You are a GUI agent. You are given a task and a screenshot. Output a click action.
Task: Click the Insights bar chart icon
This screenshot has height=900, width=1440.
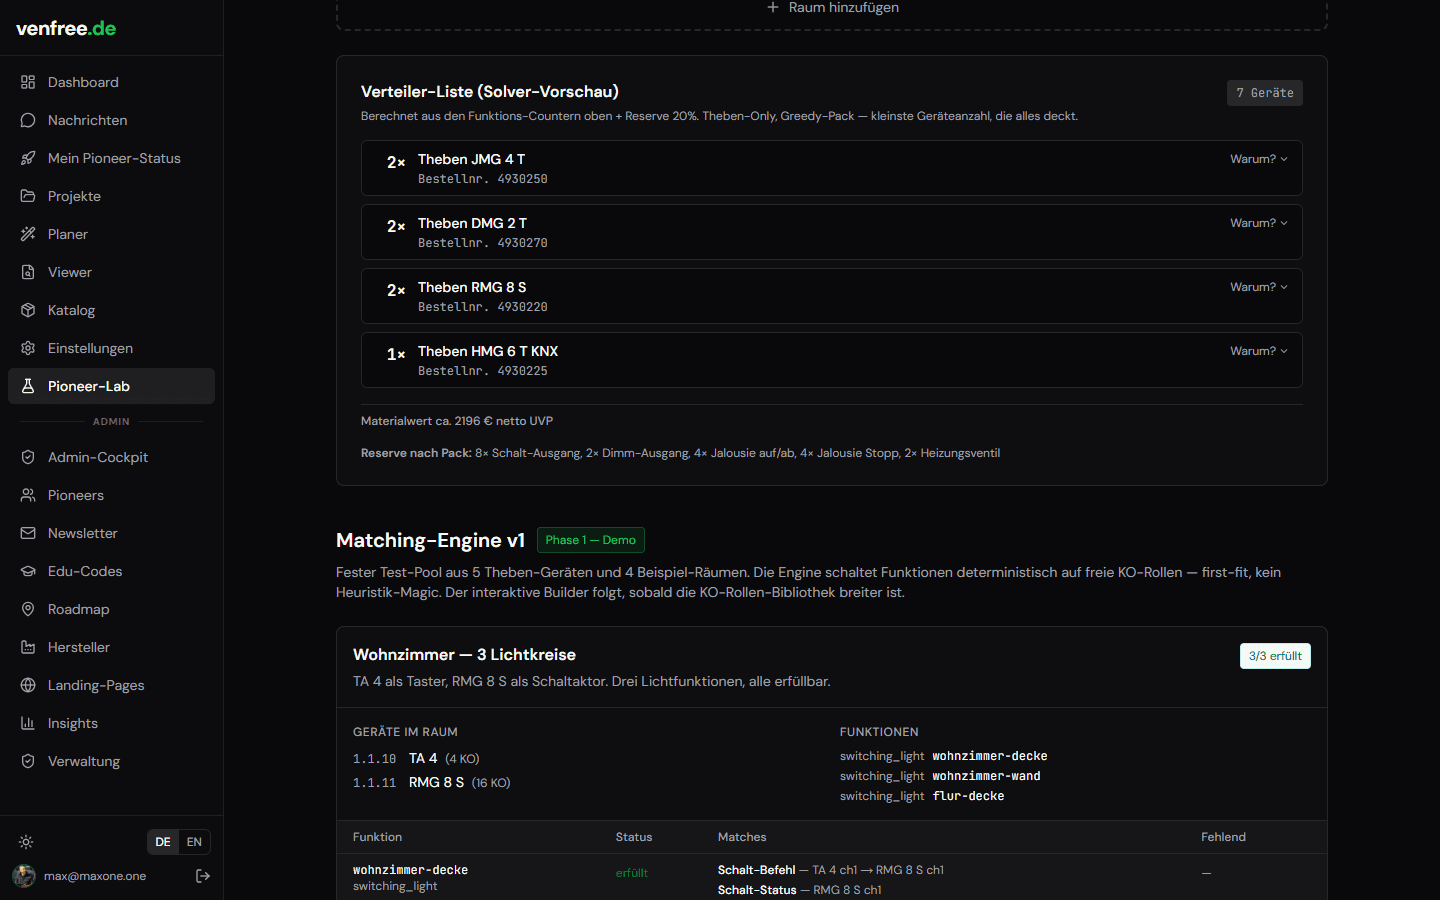28,723
